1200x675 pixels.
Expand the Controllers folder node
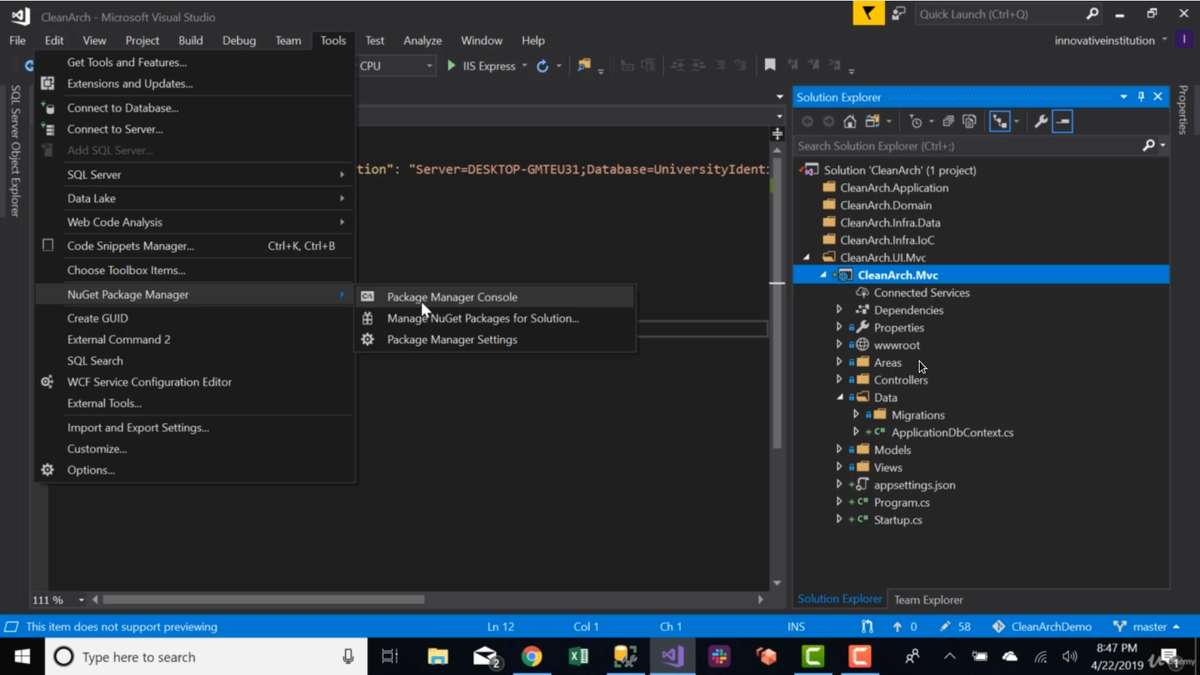840,380
